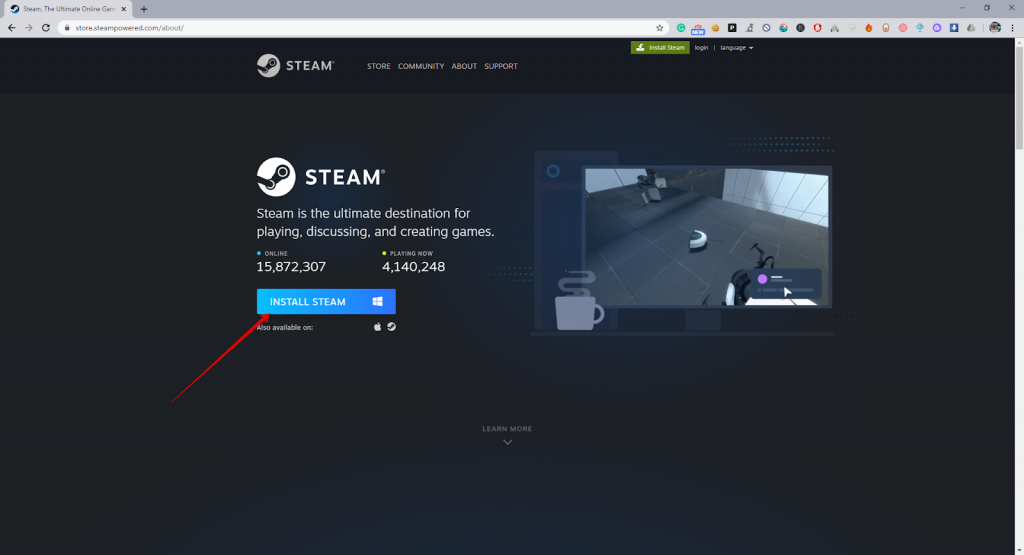Click the playing now count 4,140,248

point(413,266)
